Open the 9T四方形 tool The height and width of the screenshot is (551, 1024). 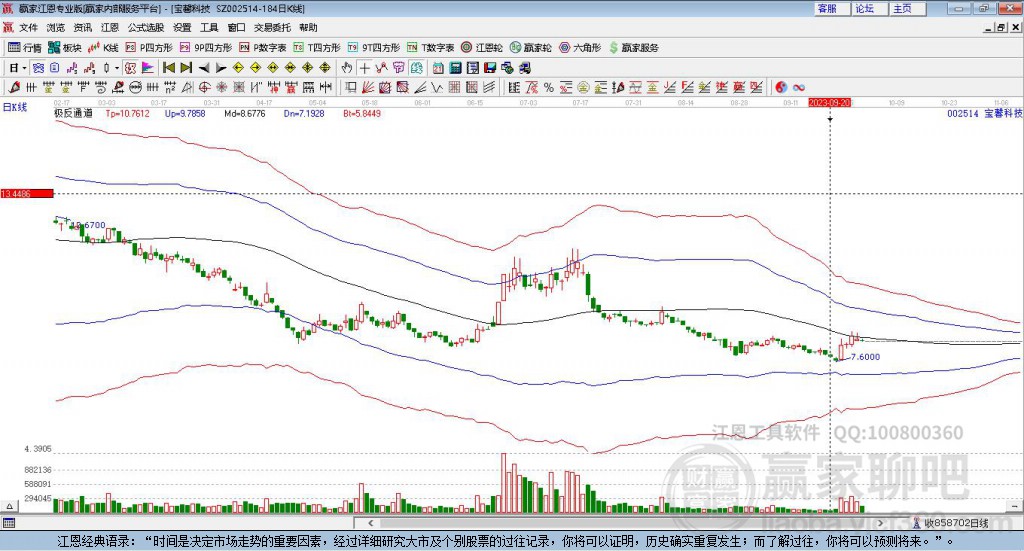click(374, 48)
